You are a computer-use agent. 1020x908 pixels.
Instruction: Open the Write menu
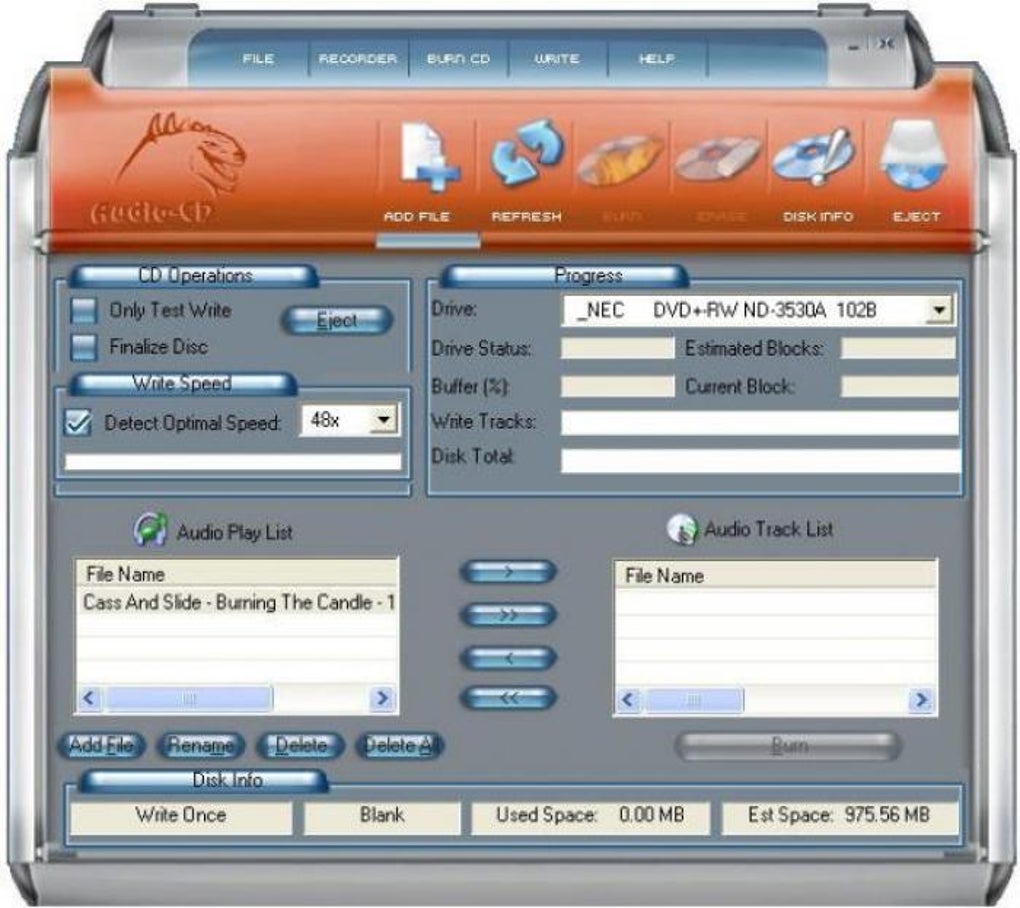click(x=557, y=59)
